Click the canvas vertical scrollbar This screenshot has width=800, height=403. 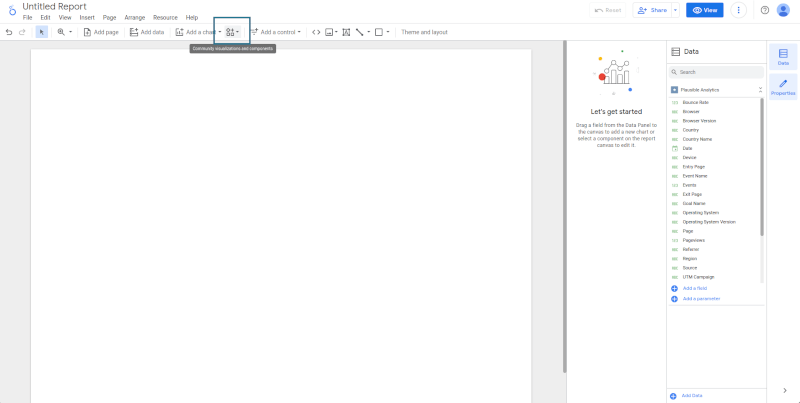pyautogui.click(x=565, y=207)
